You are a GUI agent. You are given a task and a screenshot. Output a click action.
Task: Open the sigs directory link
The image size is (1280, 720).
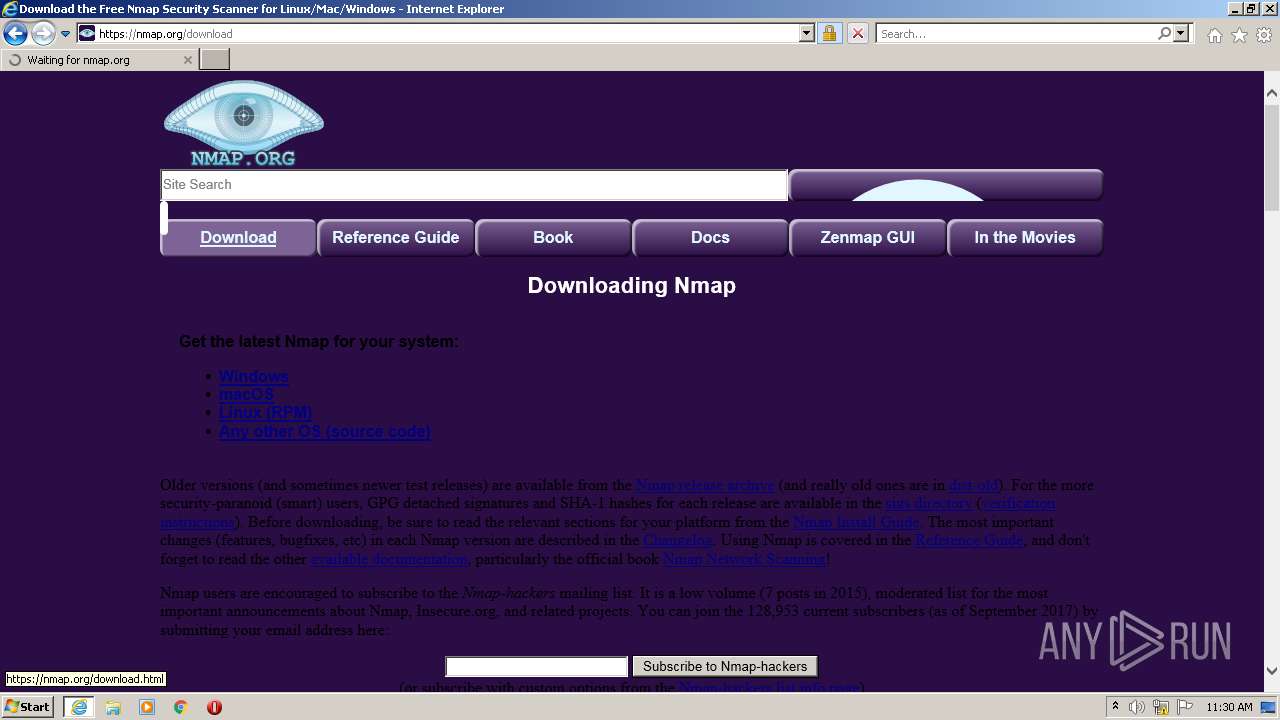tap(929, 504)
